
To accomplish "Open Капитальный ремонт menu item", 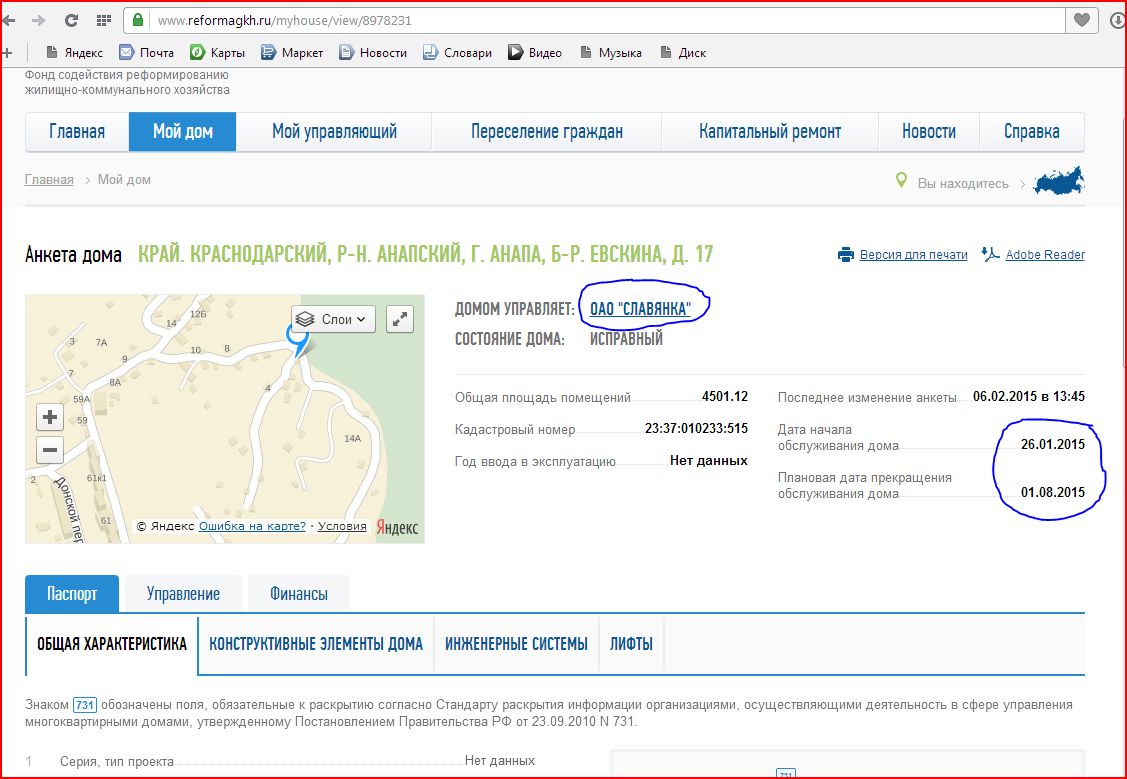I will pos(769,131).
